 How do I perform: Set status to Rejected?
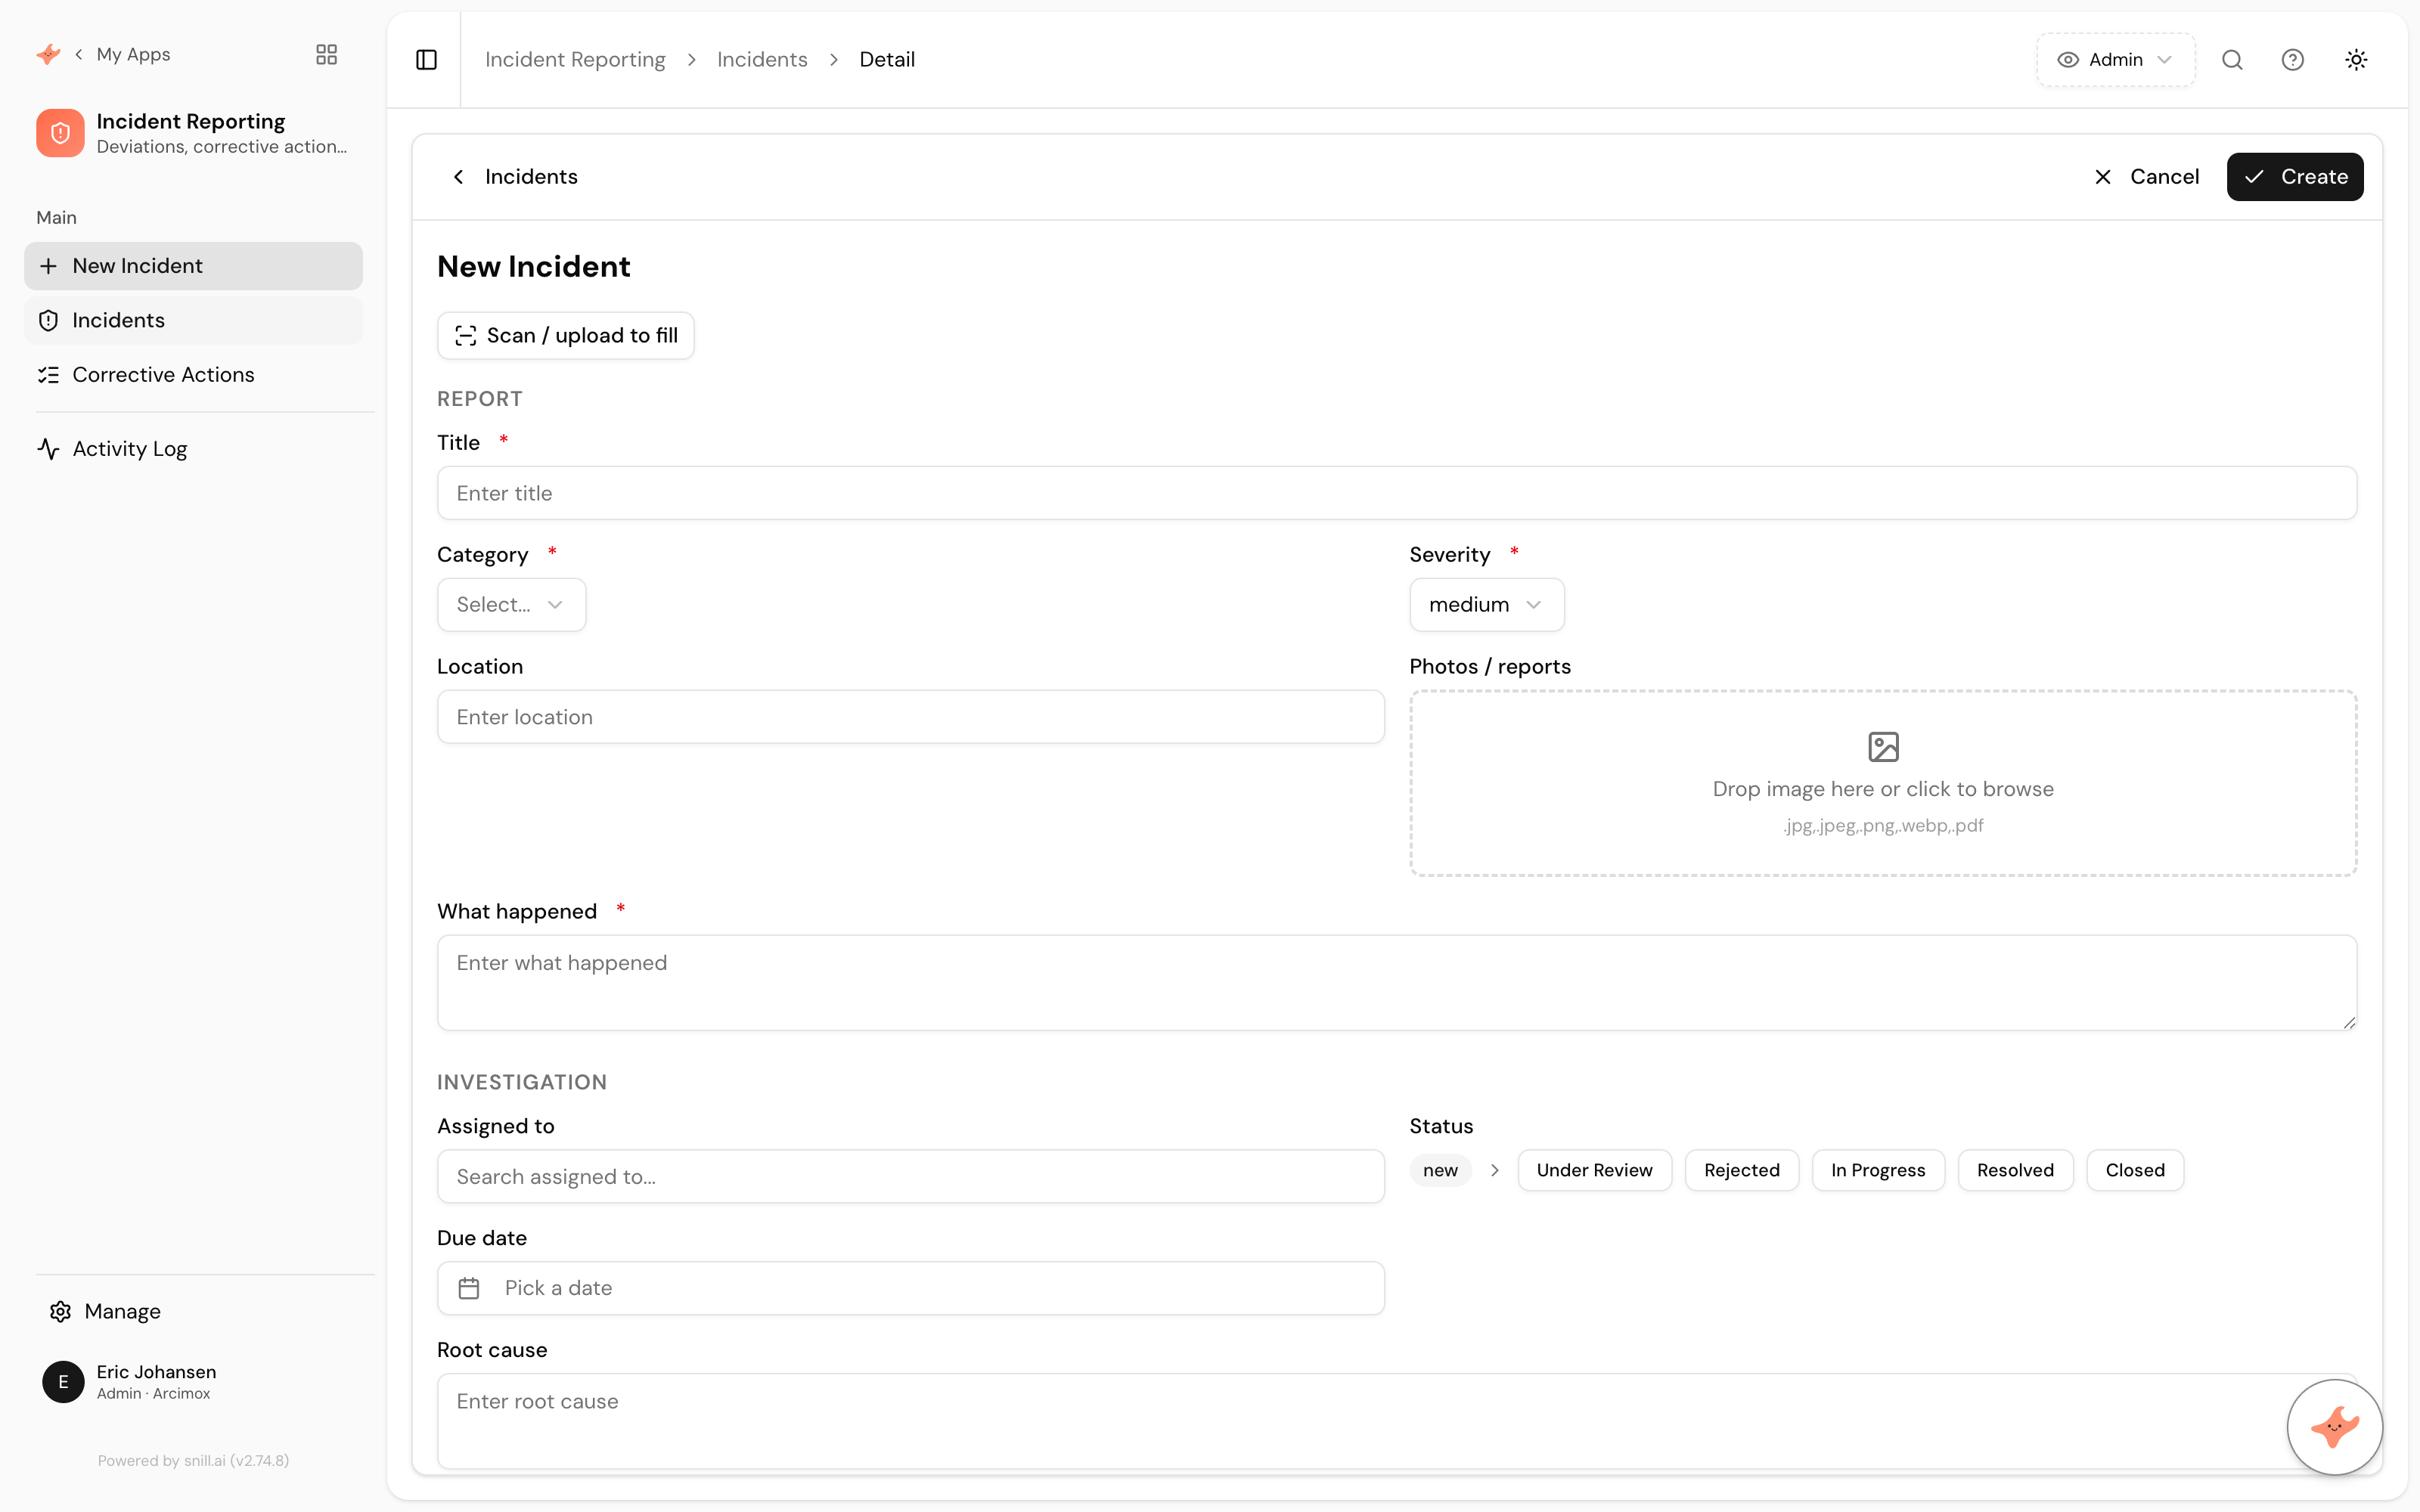[1741, 1170]
